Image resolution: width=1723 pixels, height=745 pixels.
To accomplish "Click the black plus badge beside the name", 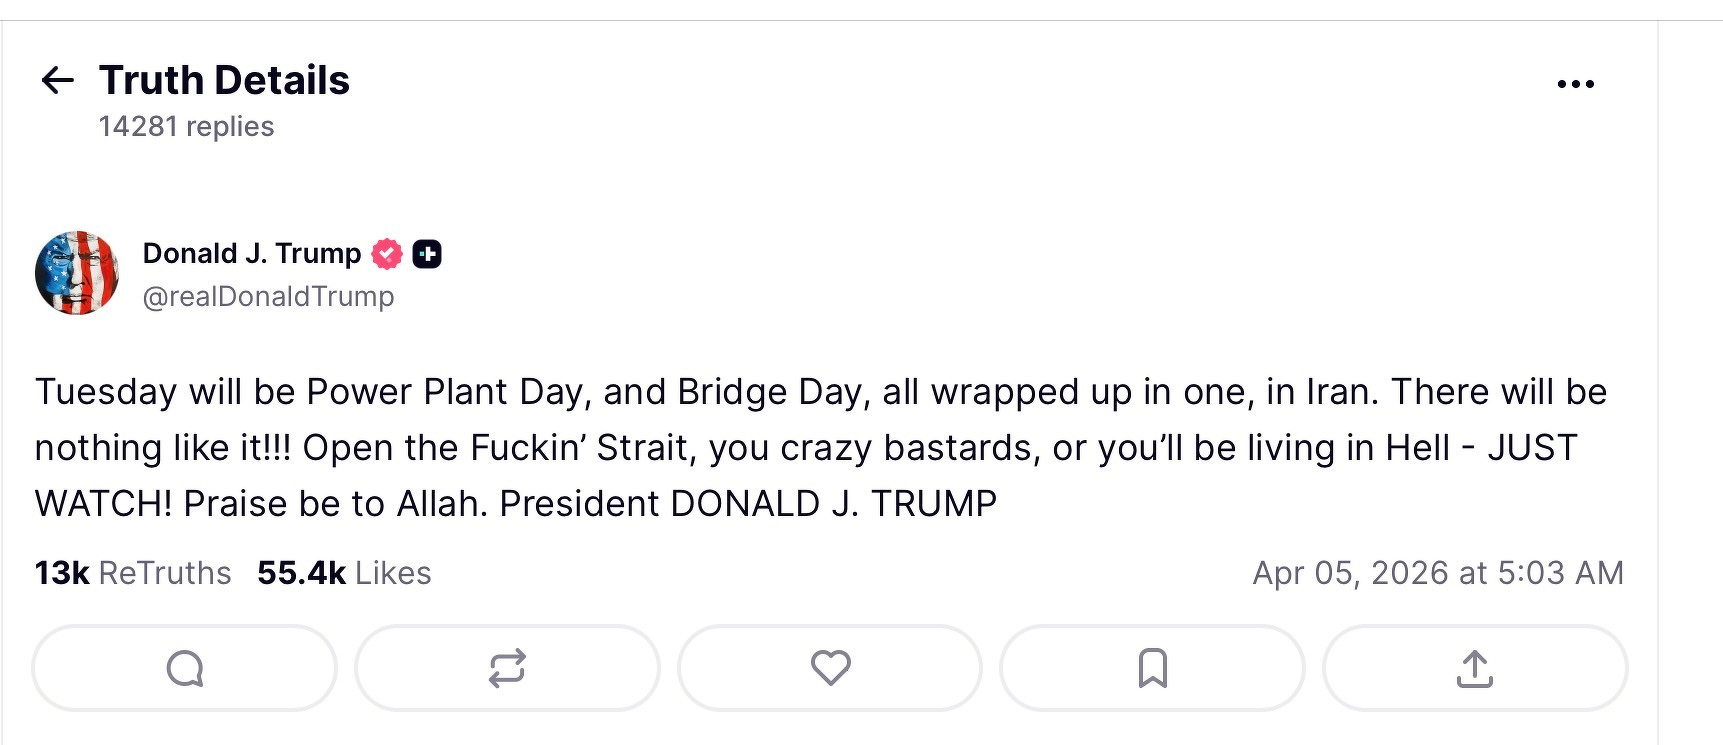I will click(427, 255).
